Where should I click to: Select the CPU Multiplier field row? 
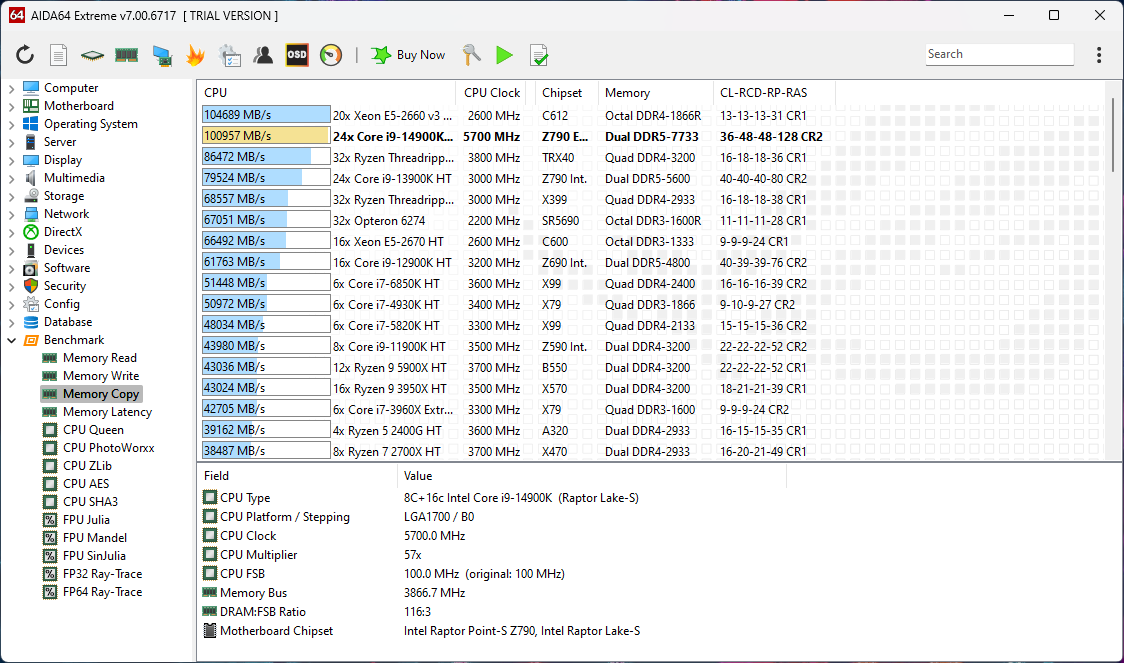pos(493,555)
